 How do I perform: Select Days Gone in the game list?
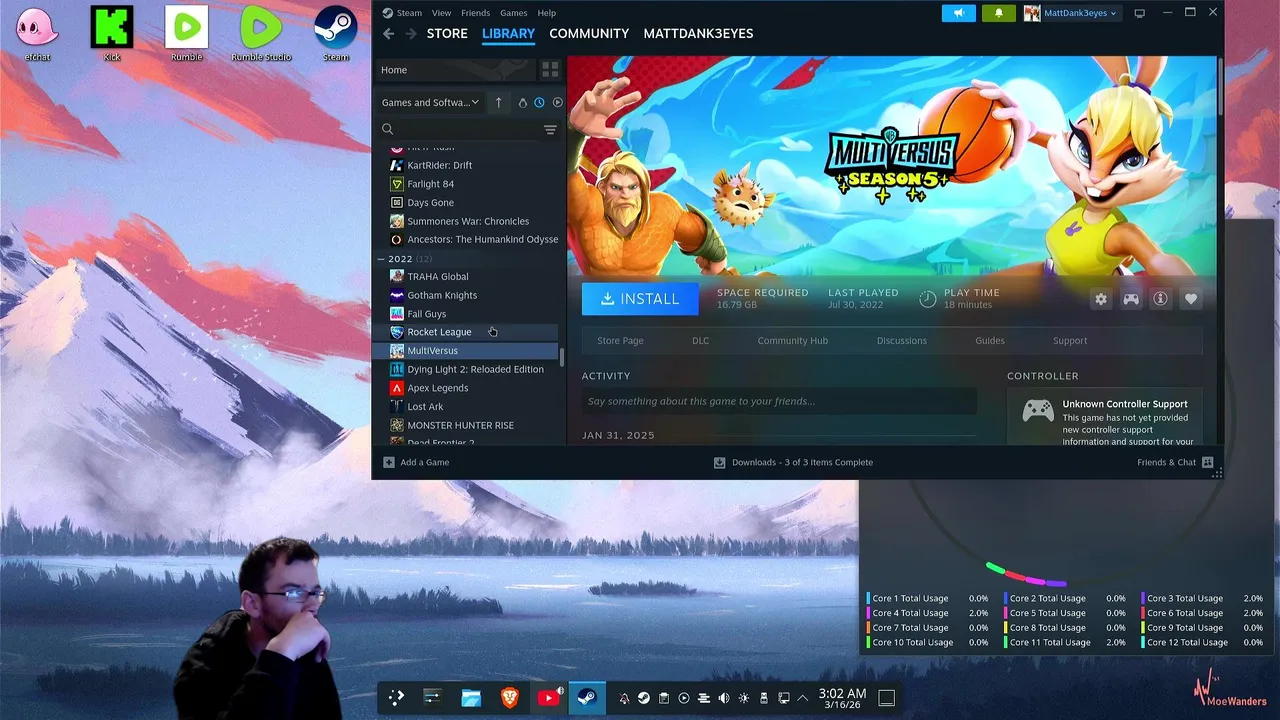point(466,203)
